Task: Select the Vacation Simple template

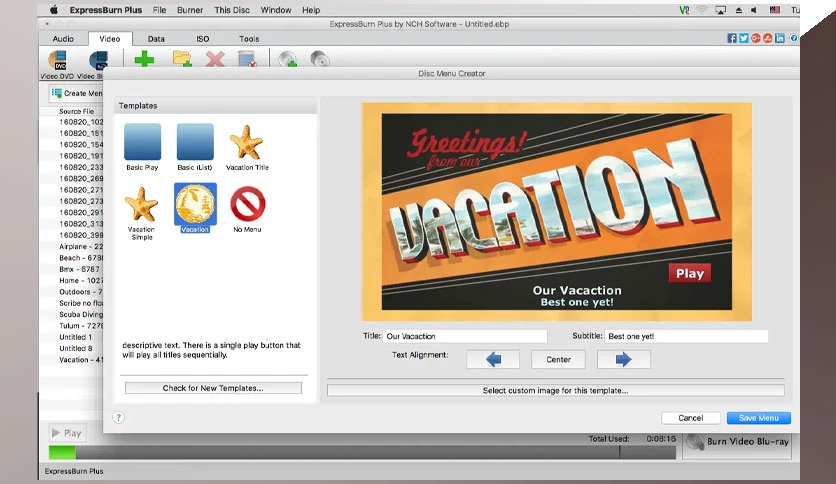Action: pos(142,213)
